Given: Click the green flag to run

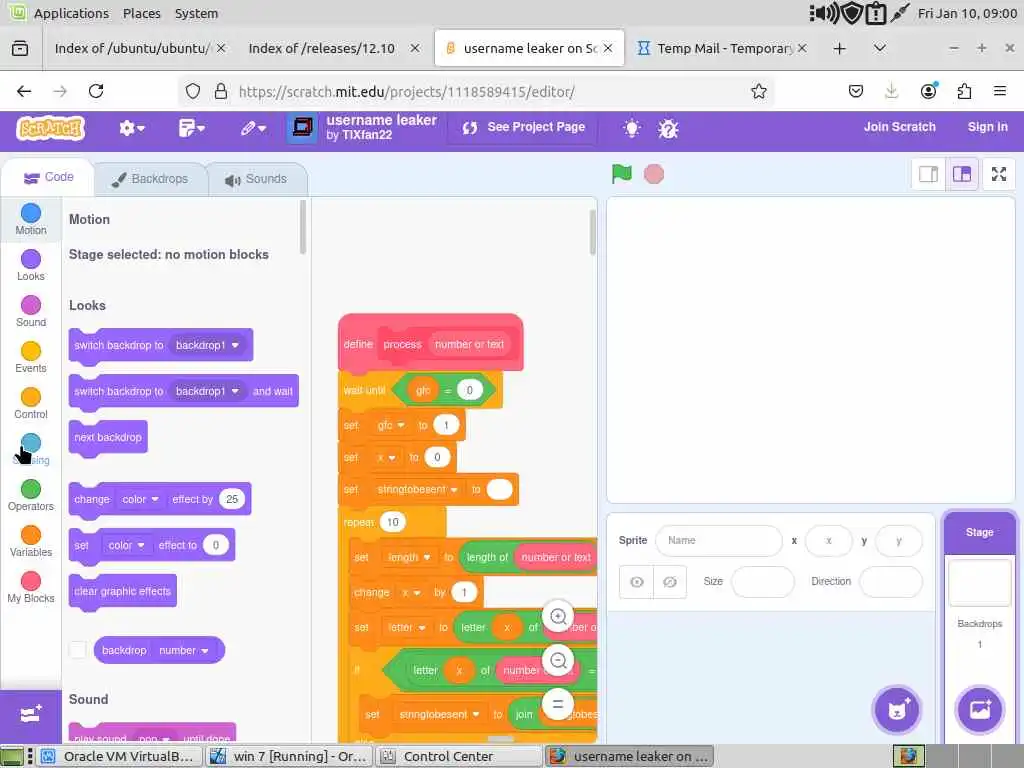Looking at the screenshot, I should tap(622, 174).
